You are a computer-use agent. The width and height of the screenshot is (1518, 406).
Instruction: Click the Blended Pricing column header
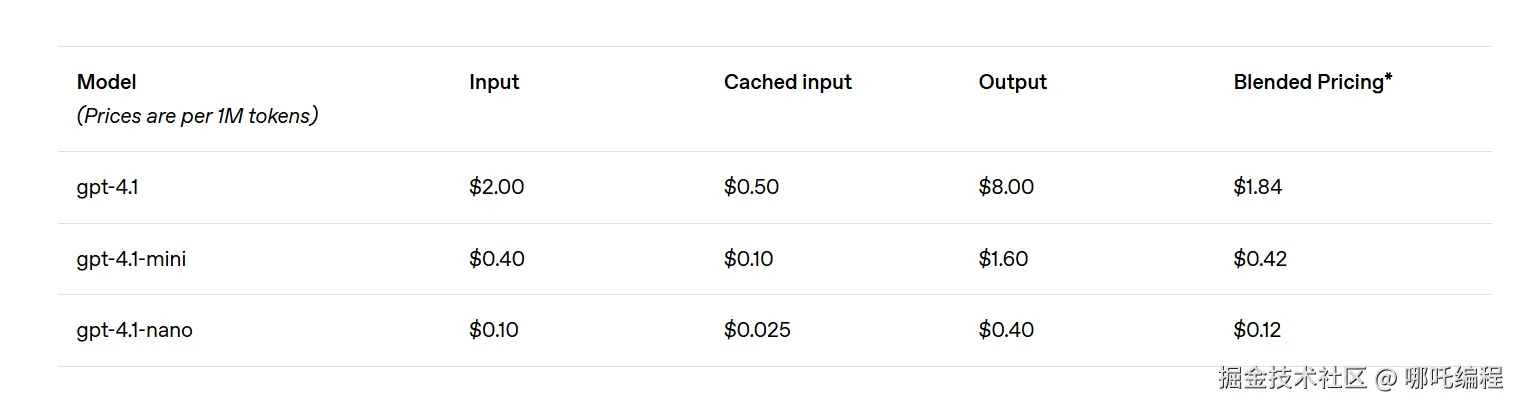tap(1312, 82)
